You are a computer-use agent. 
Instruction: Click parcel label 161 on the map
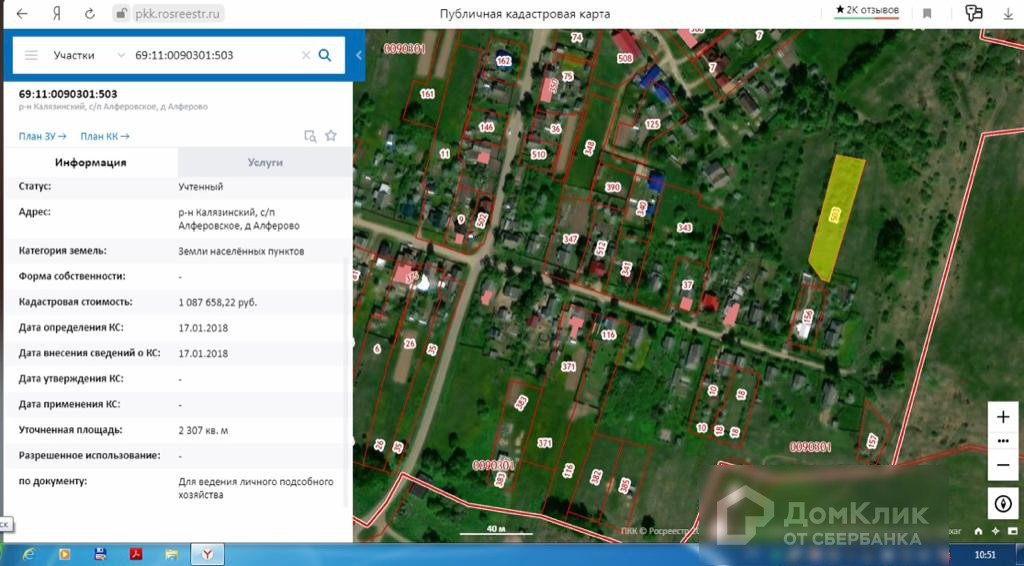click(427, 94)
